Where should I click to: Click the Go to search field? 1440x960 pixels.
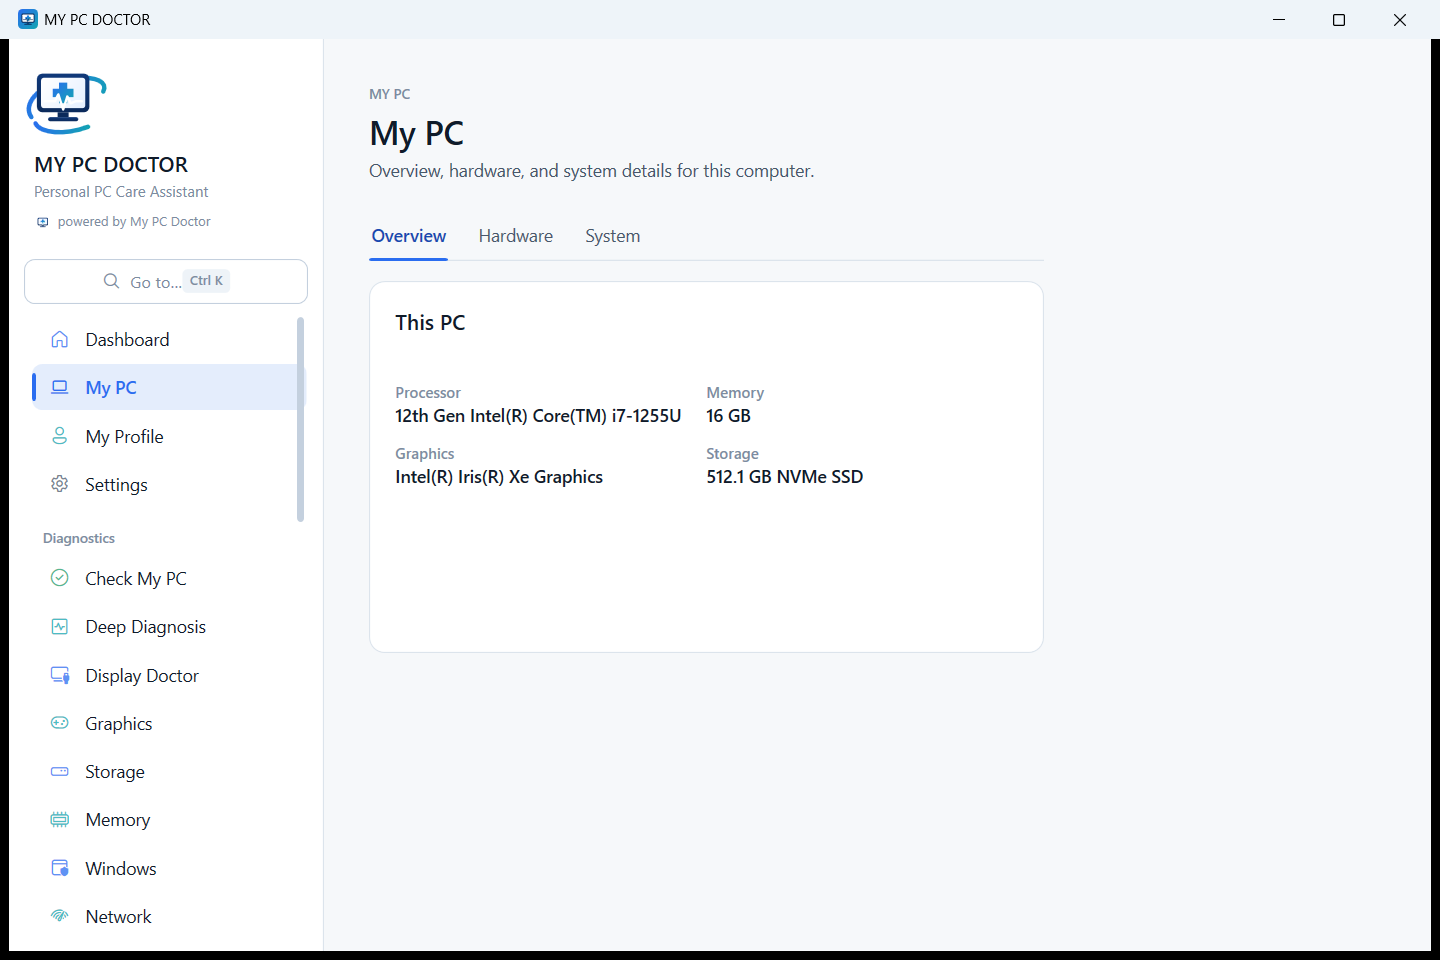[x=166, y=281]
